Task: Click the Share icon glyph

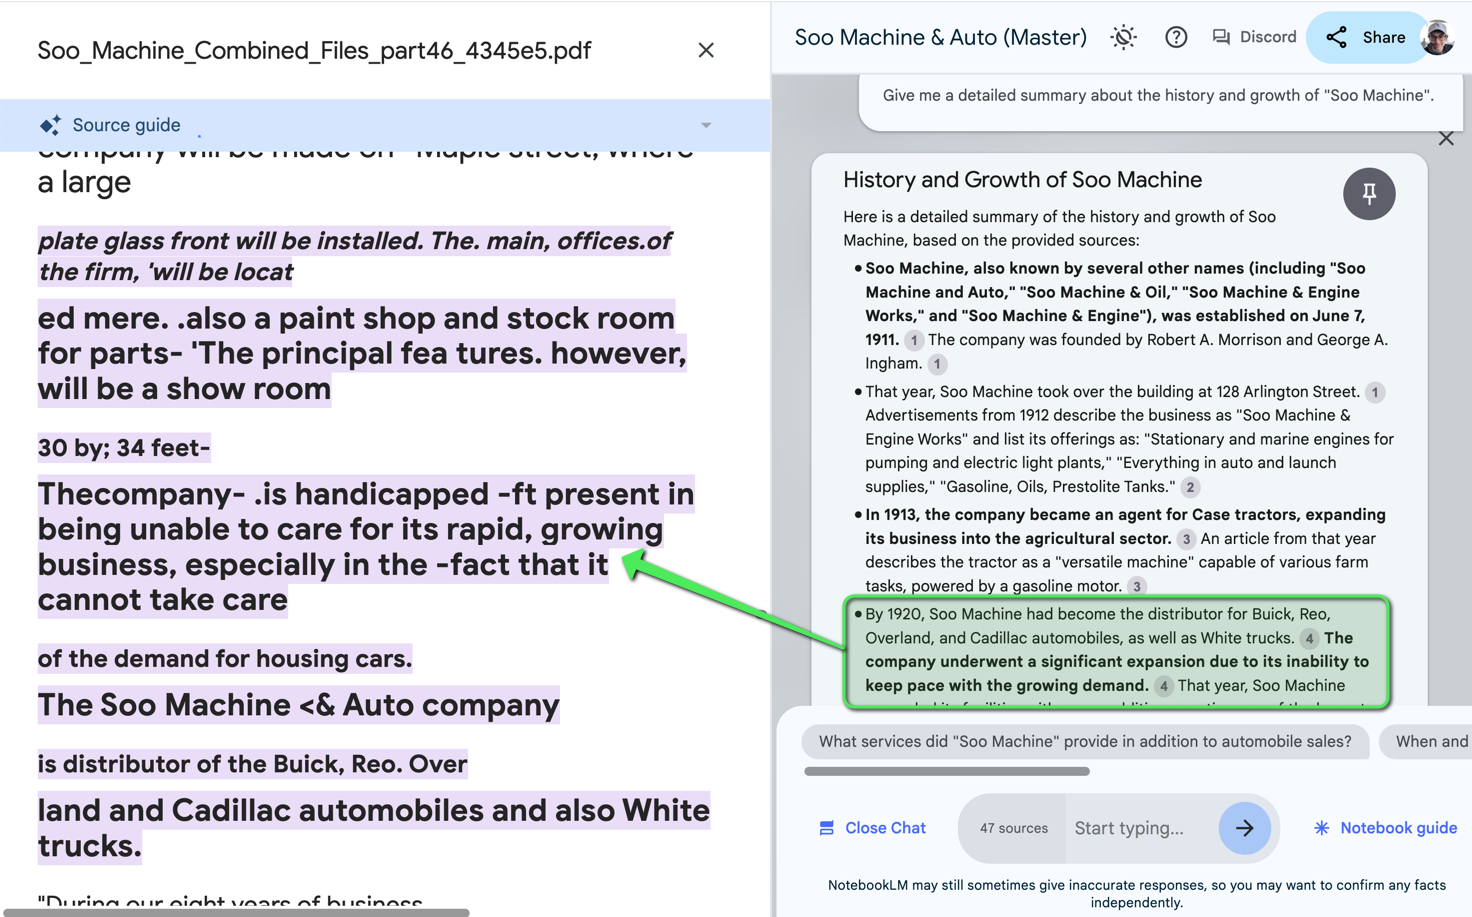Action: click(x=1336, y=37)
